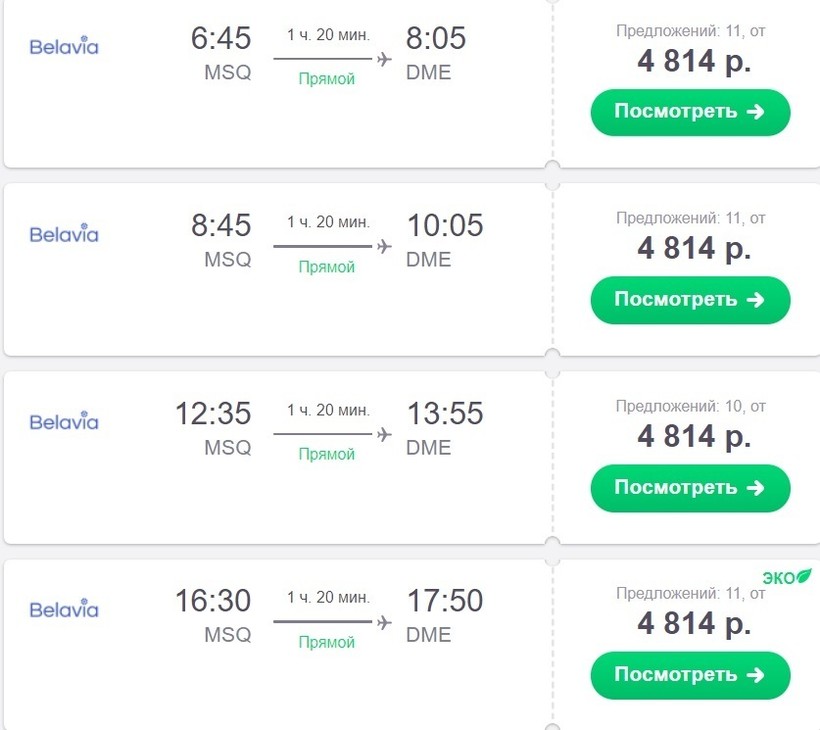This screenshot has width=820, height=730.
Task: Click Belavia logo on 8:45 flight
Action: (x=64, y=234)
